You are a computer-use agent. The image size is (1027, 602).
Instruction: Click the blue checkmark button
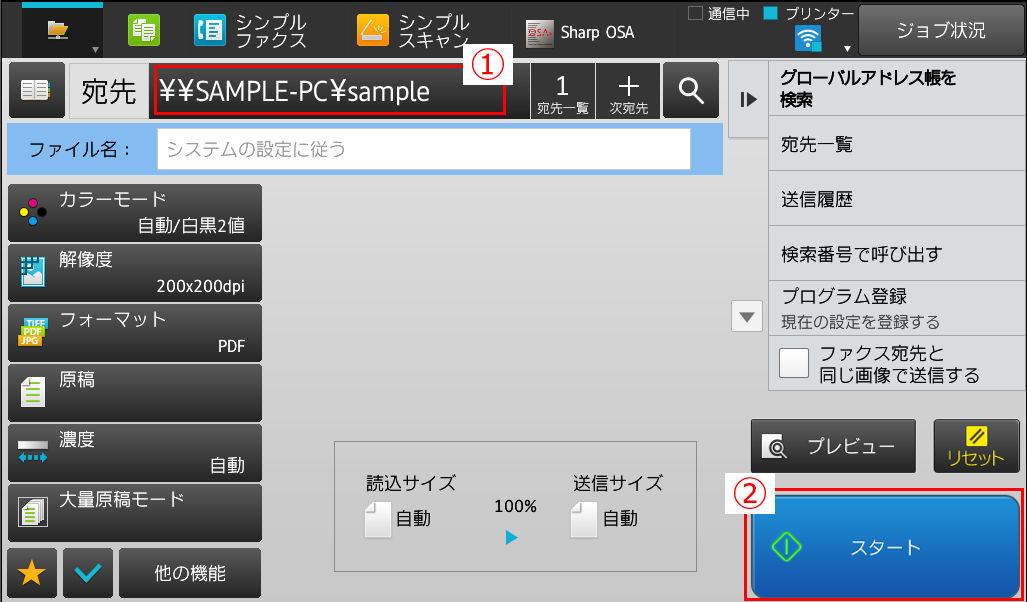point(88,573)
